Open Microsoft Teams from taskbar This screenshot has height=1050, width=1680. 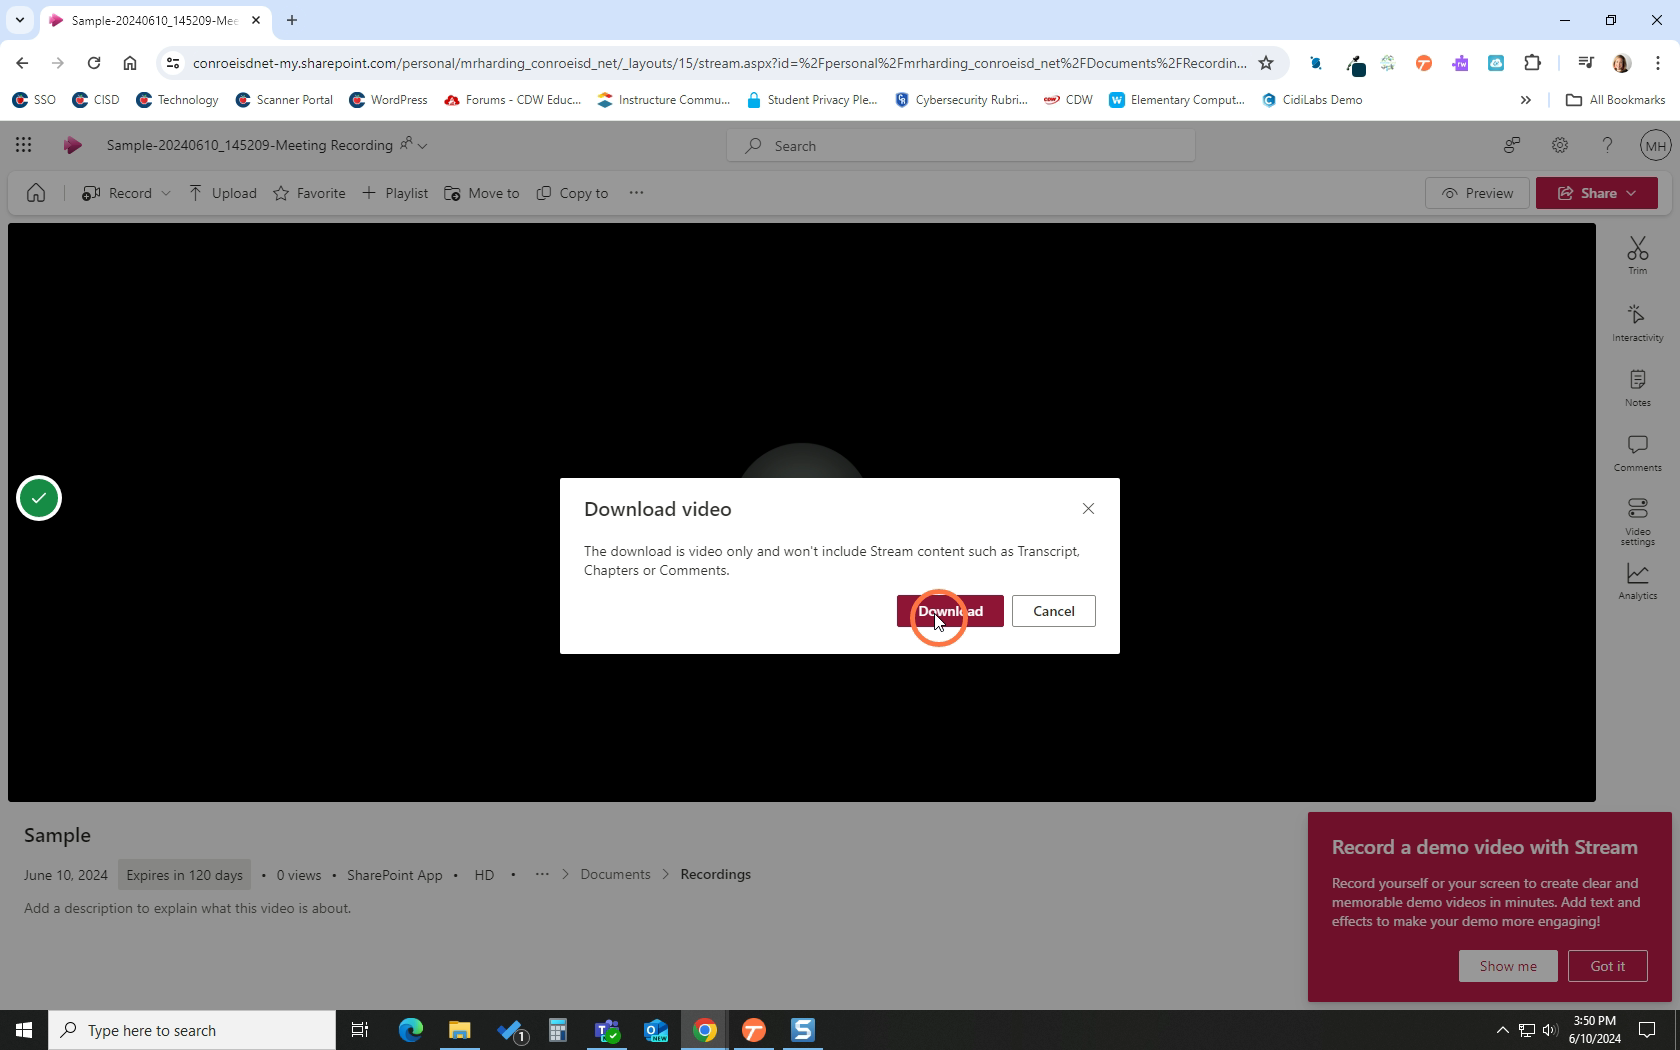(607, 1030)
